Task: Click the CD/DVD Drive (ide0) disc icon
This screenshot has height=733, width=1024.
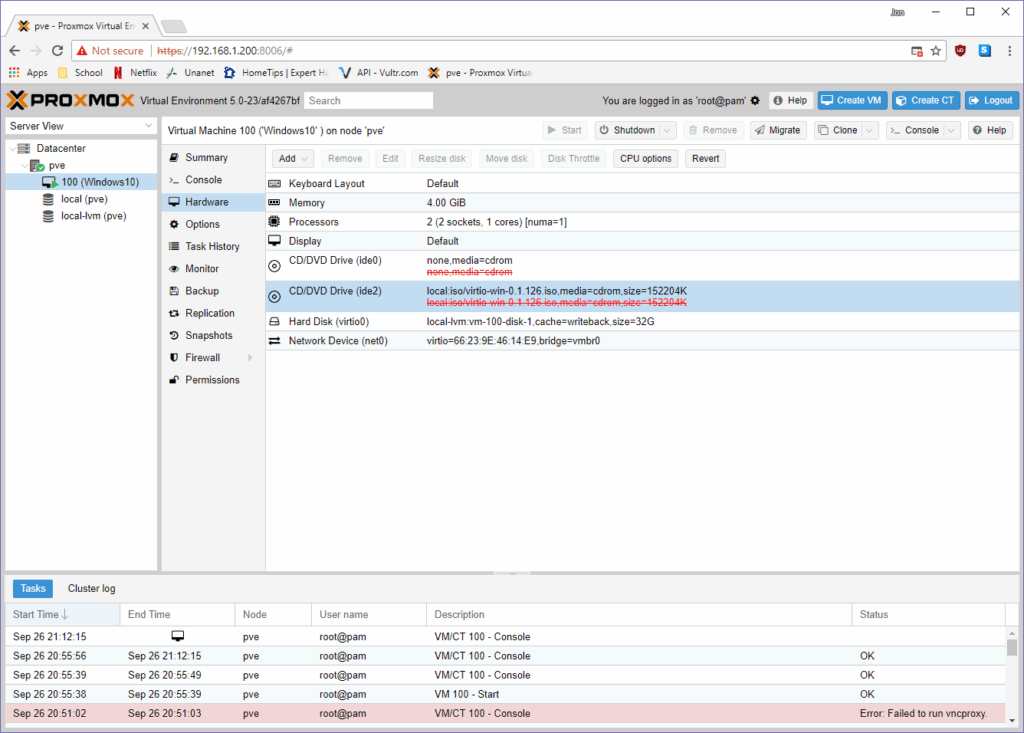Action: point(274,266)
